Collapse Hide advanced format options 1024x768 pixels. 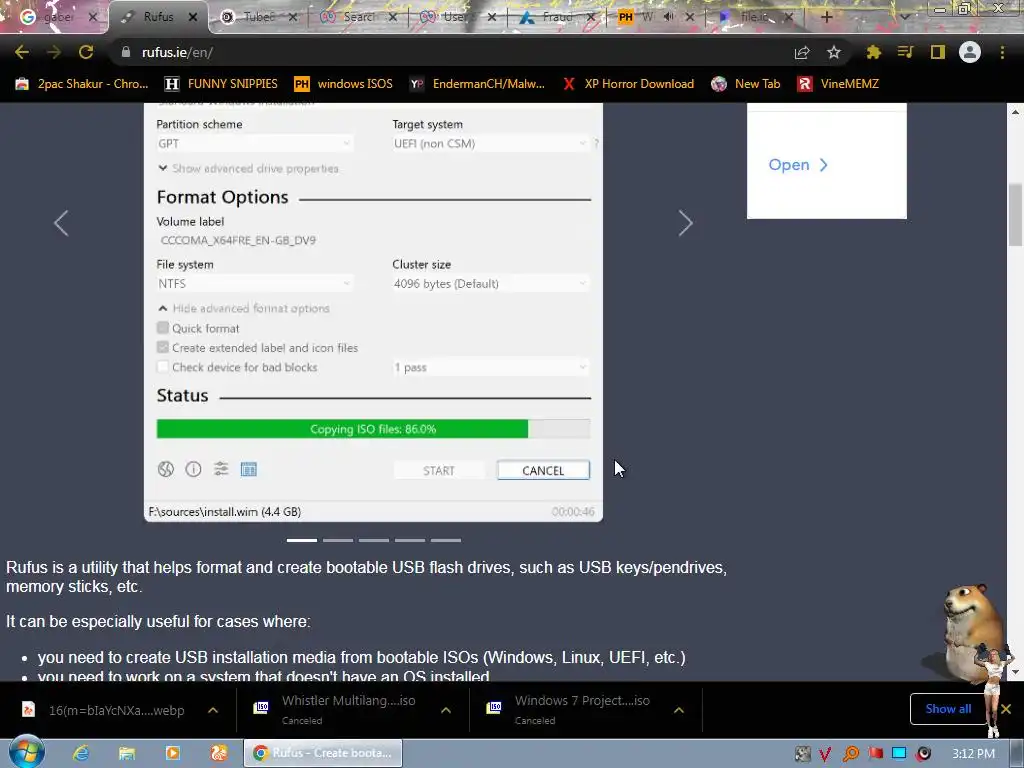[244, 308]
